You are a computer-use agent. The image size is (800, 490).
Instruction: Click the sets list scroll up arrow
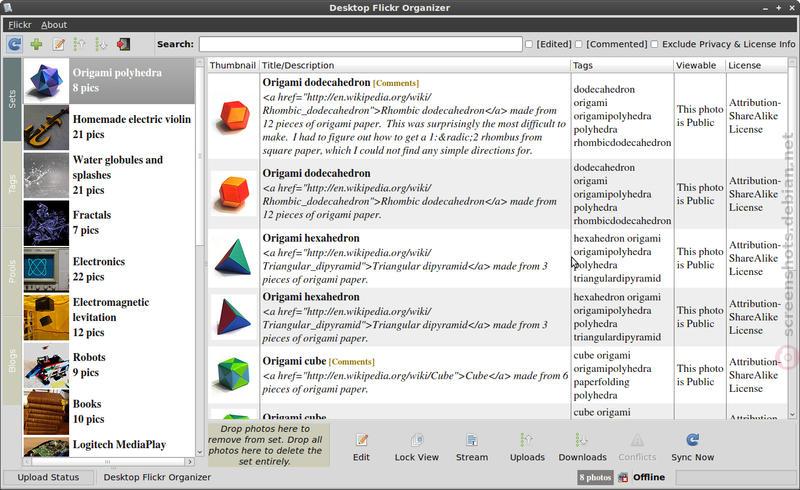coord(199,63)
